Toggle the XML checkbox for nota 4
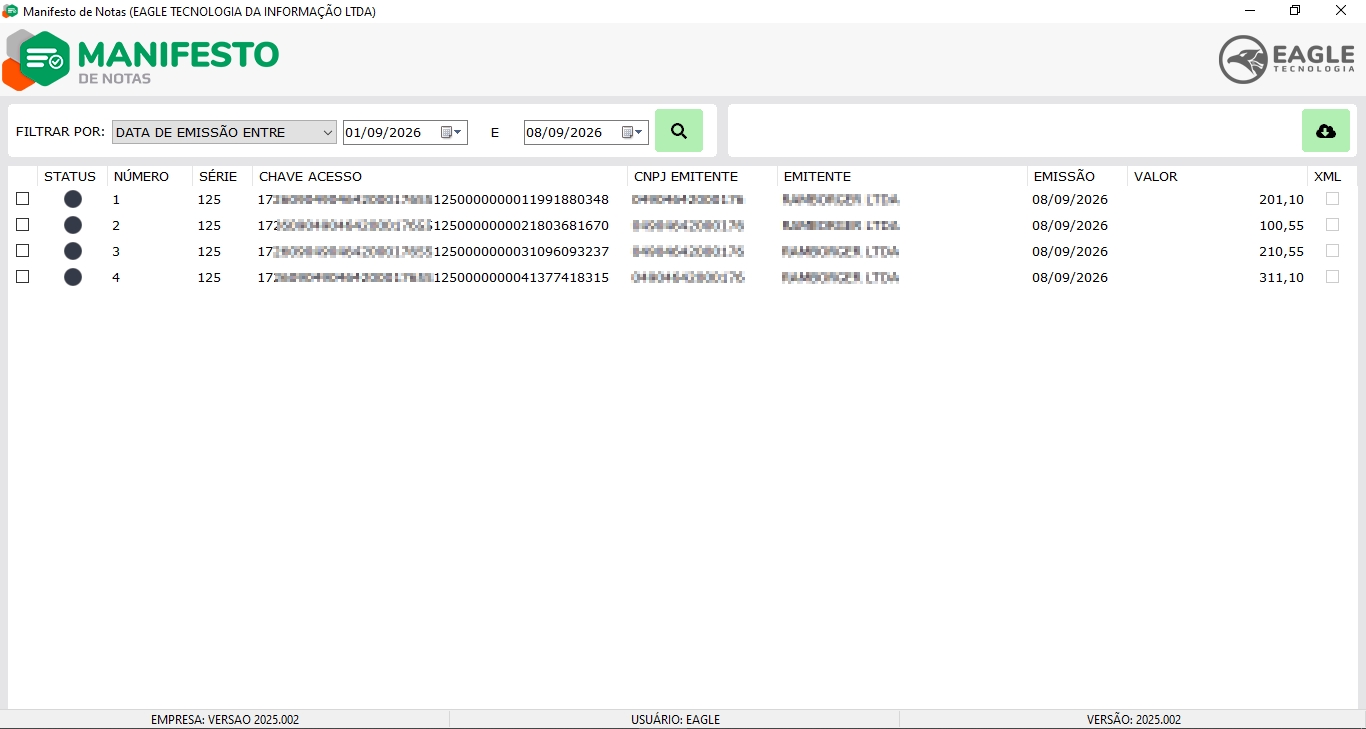Image resolution: width=1366 pixels, height=729 pixels. tap(1332, 277)
